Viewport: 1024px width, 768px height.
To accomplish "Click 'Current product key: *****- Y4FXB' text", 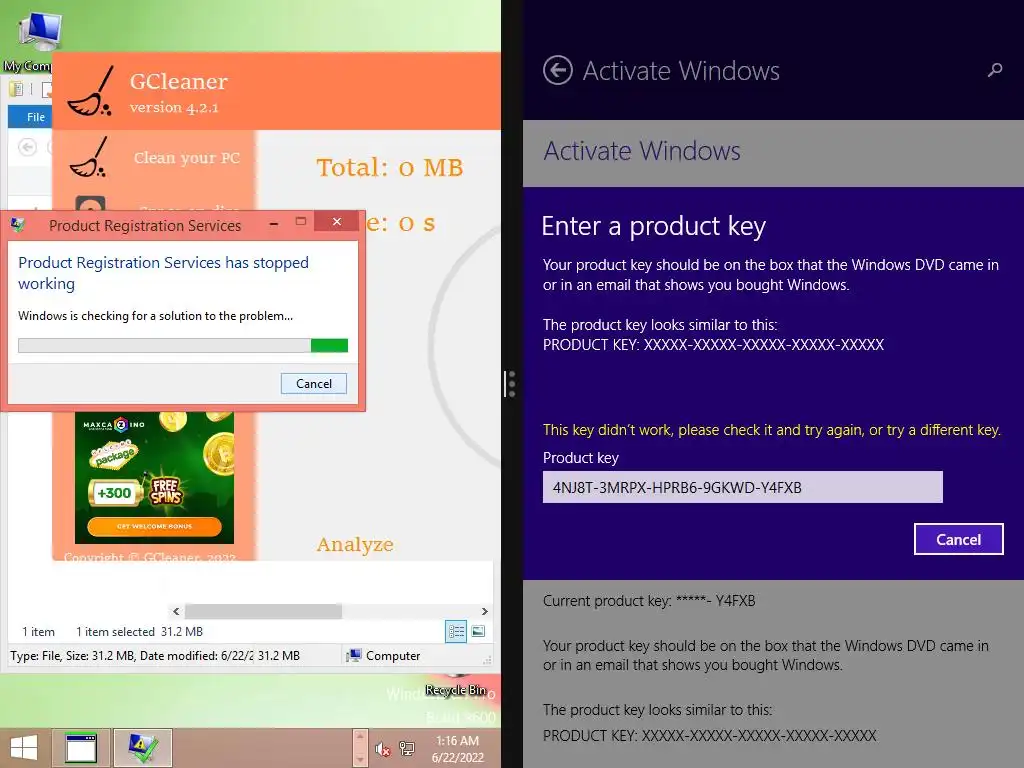I will pyautogui.click(x=649, y=601).
